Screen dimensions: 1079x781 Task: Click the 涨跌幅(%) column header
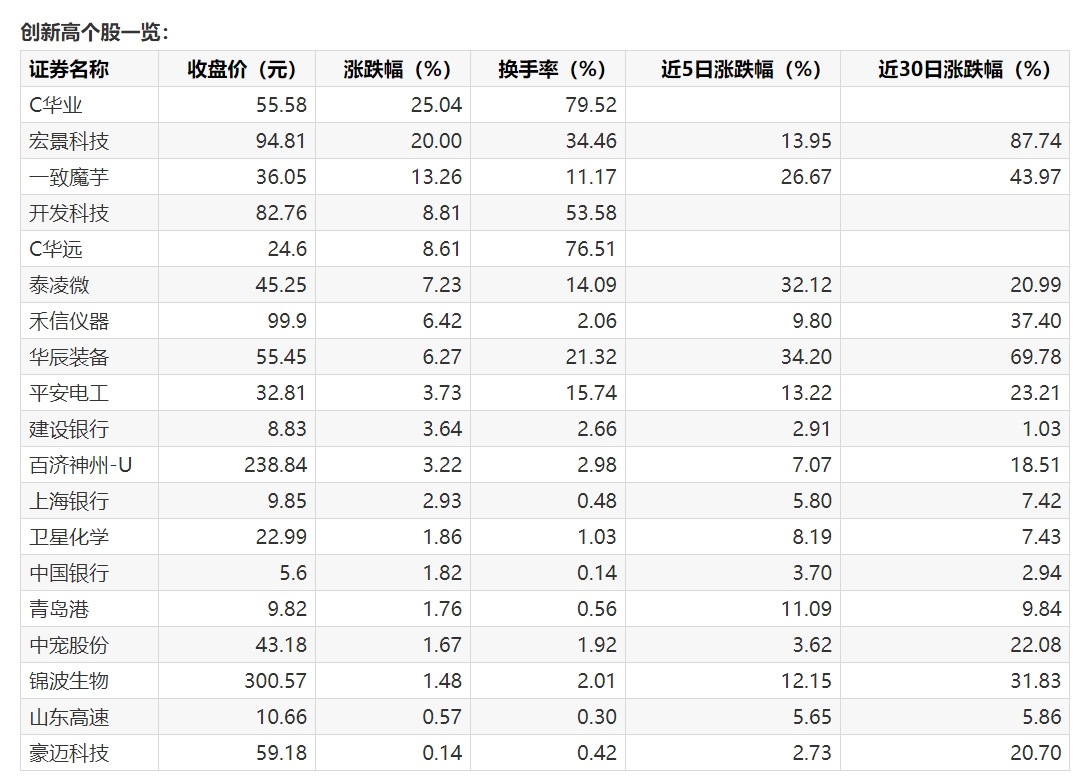pos(397,69)
